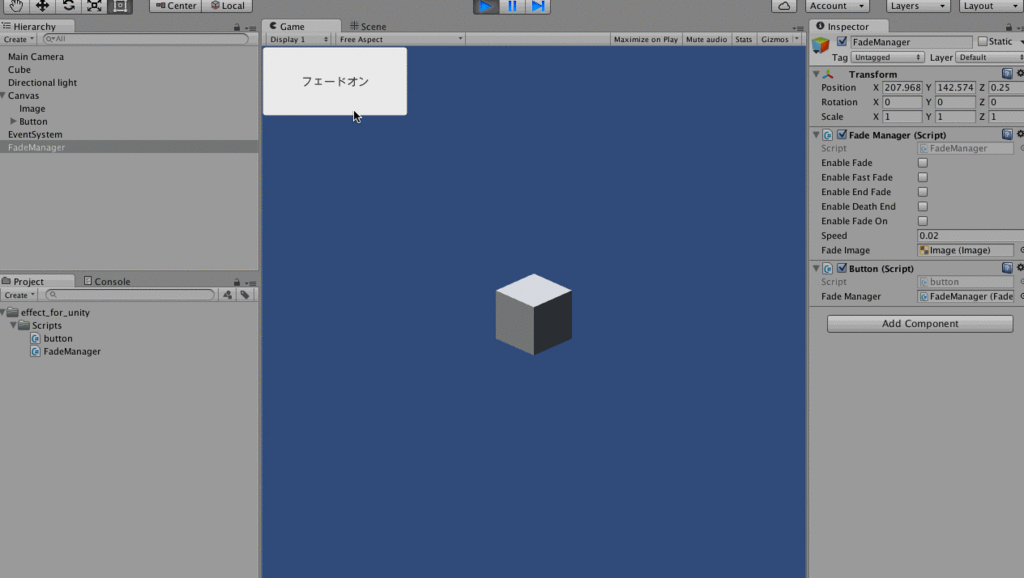Select the Move tool
1024x578 pixels.
[40, 6]
